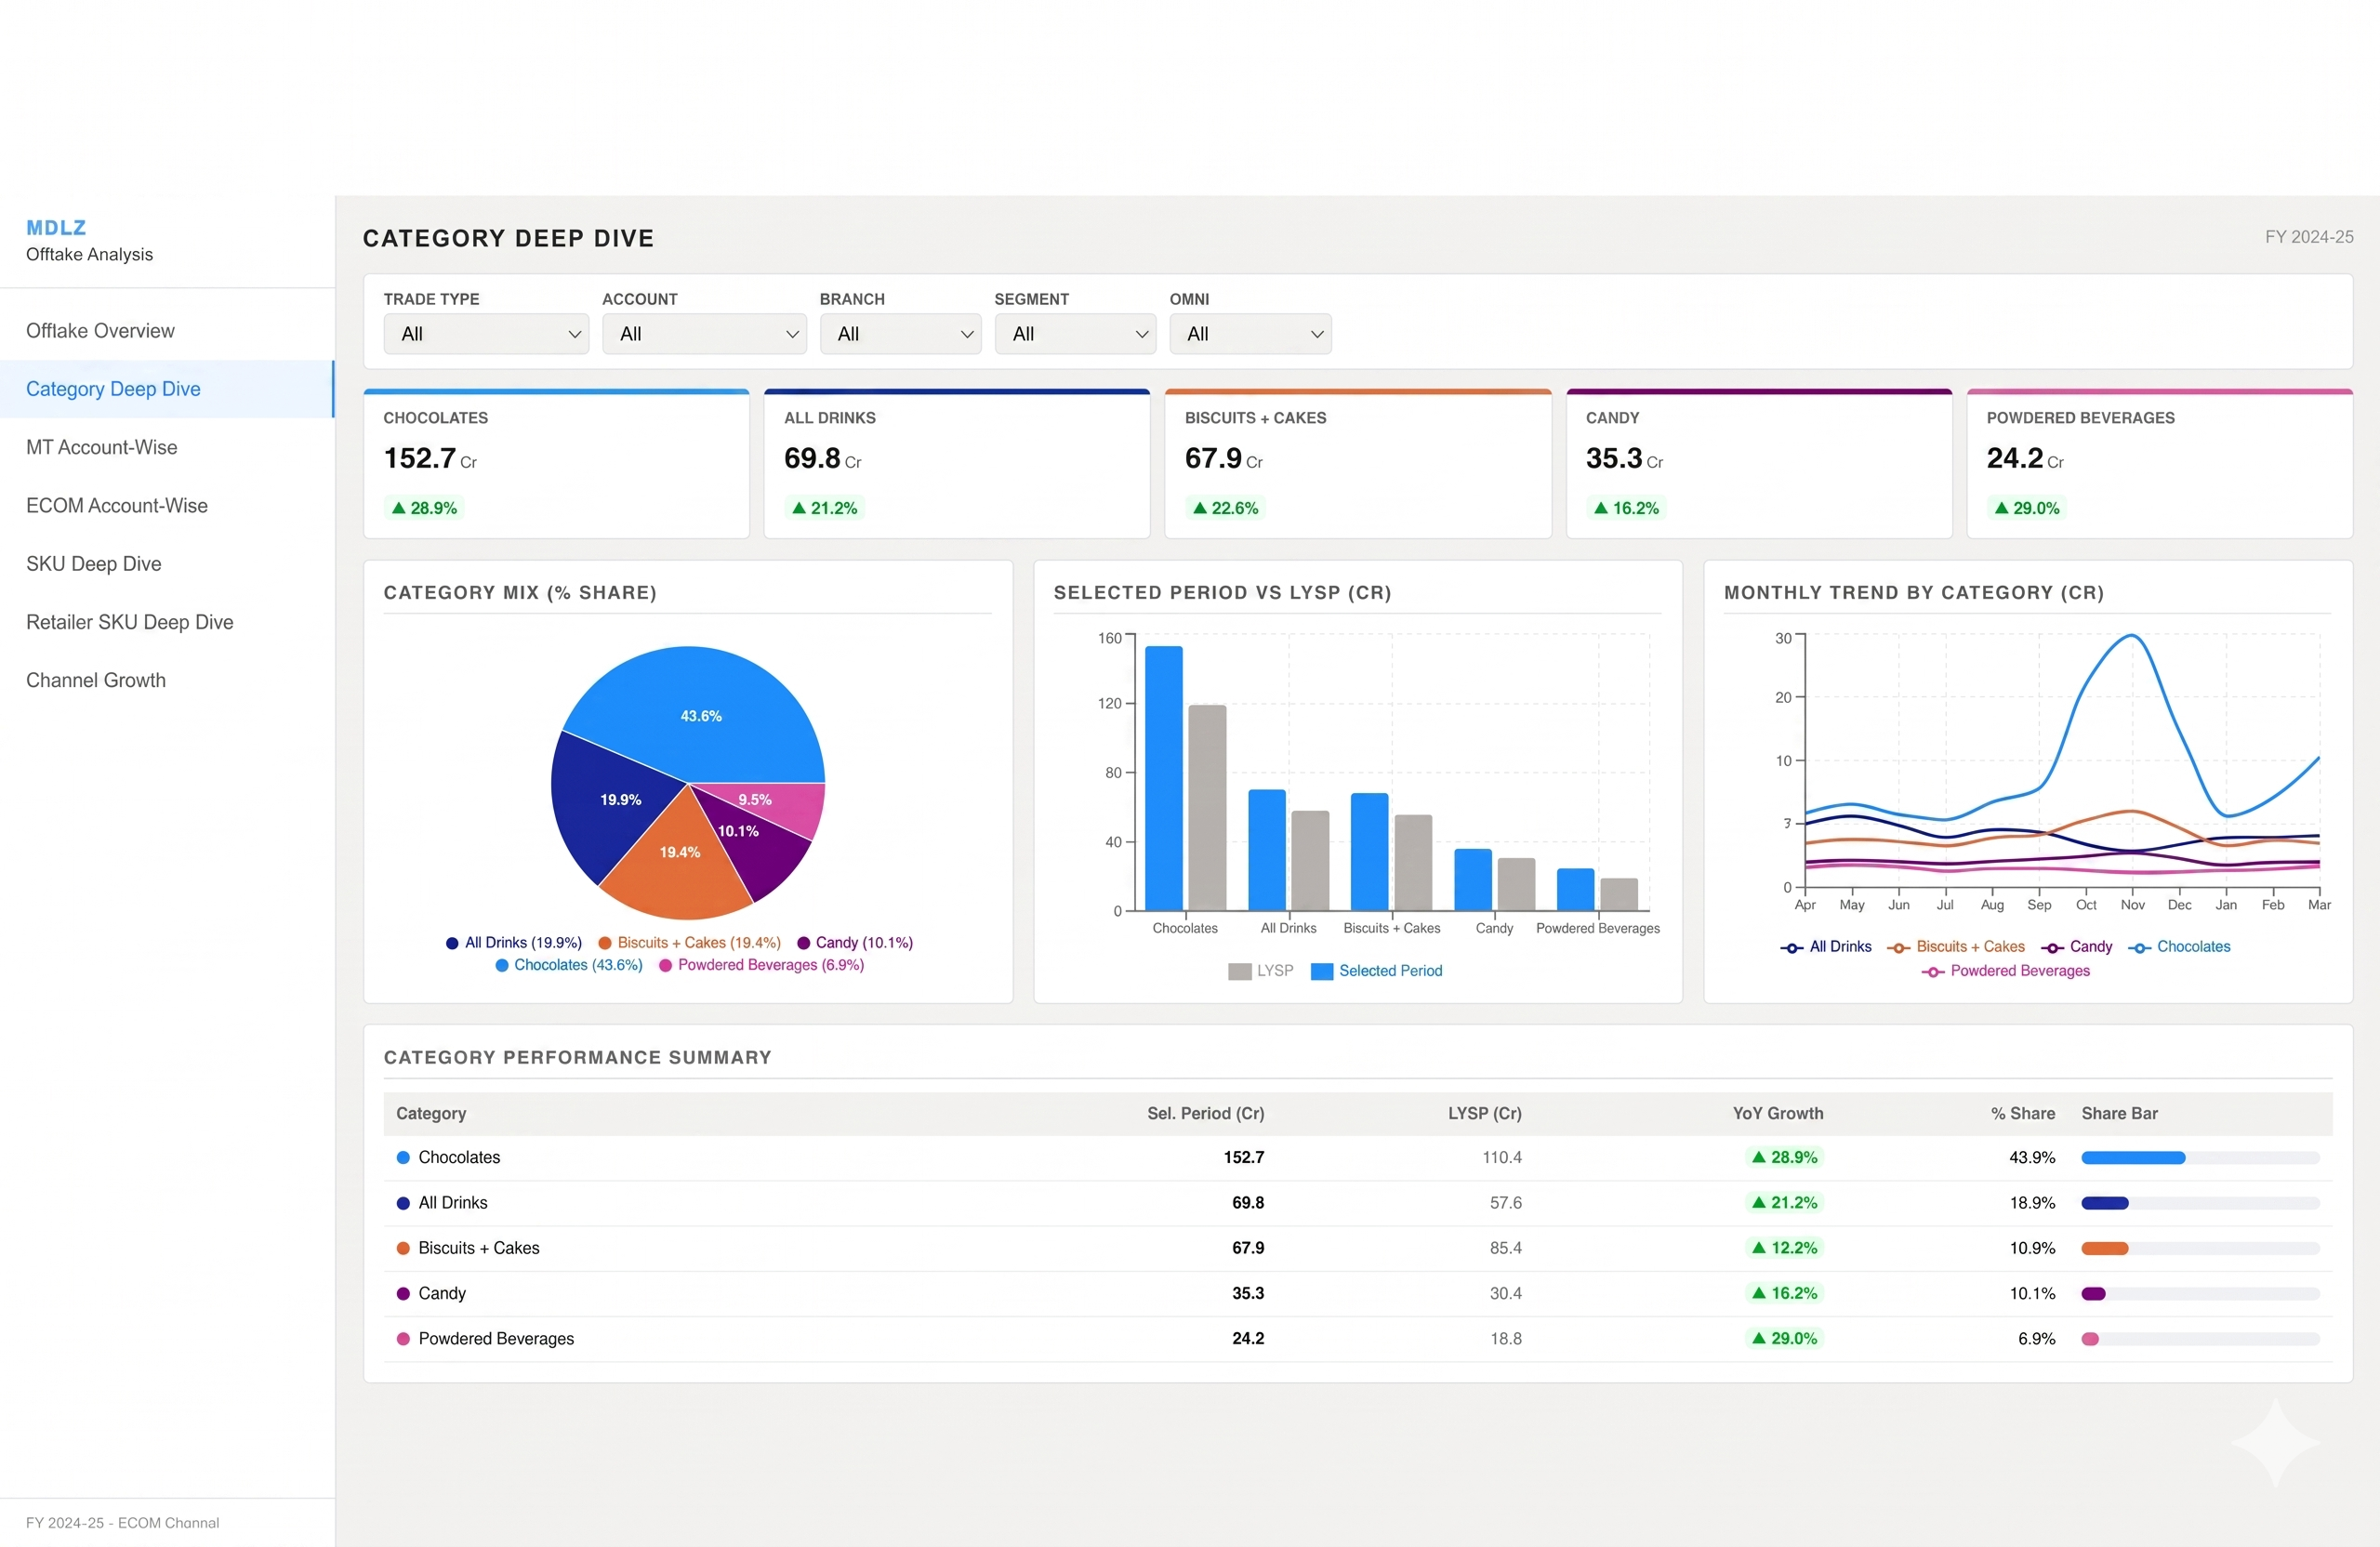Toggle Biscuits + Cakes (19.4%) pie legend

pos(689,943)
